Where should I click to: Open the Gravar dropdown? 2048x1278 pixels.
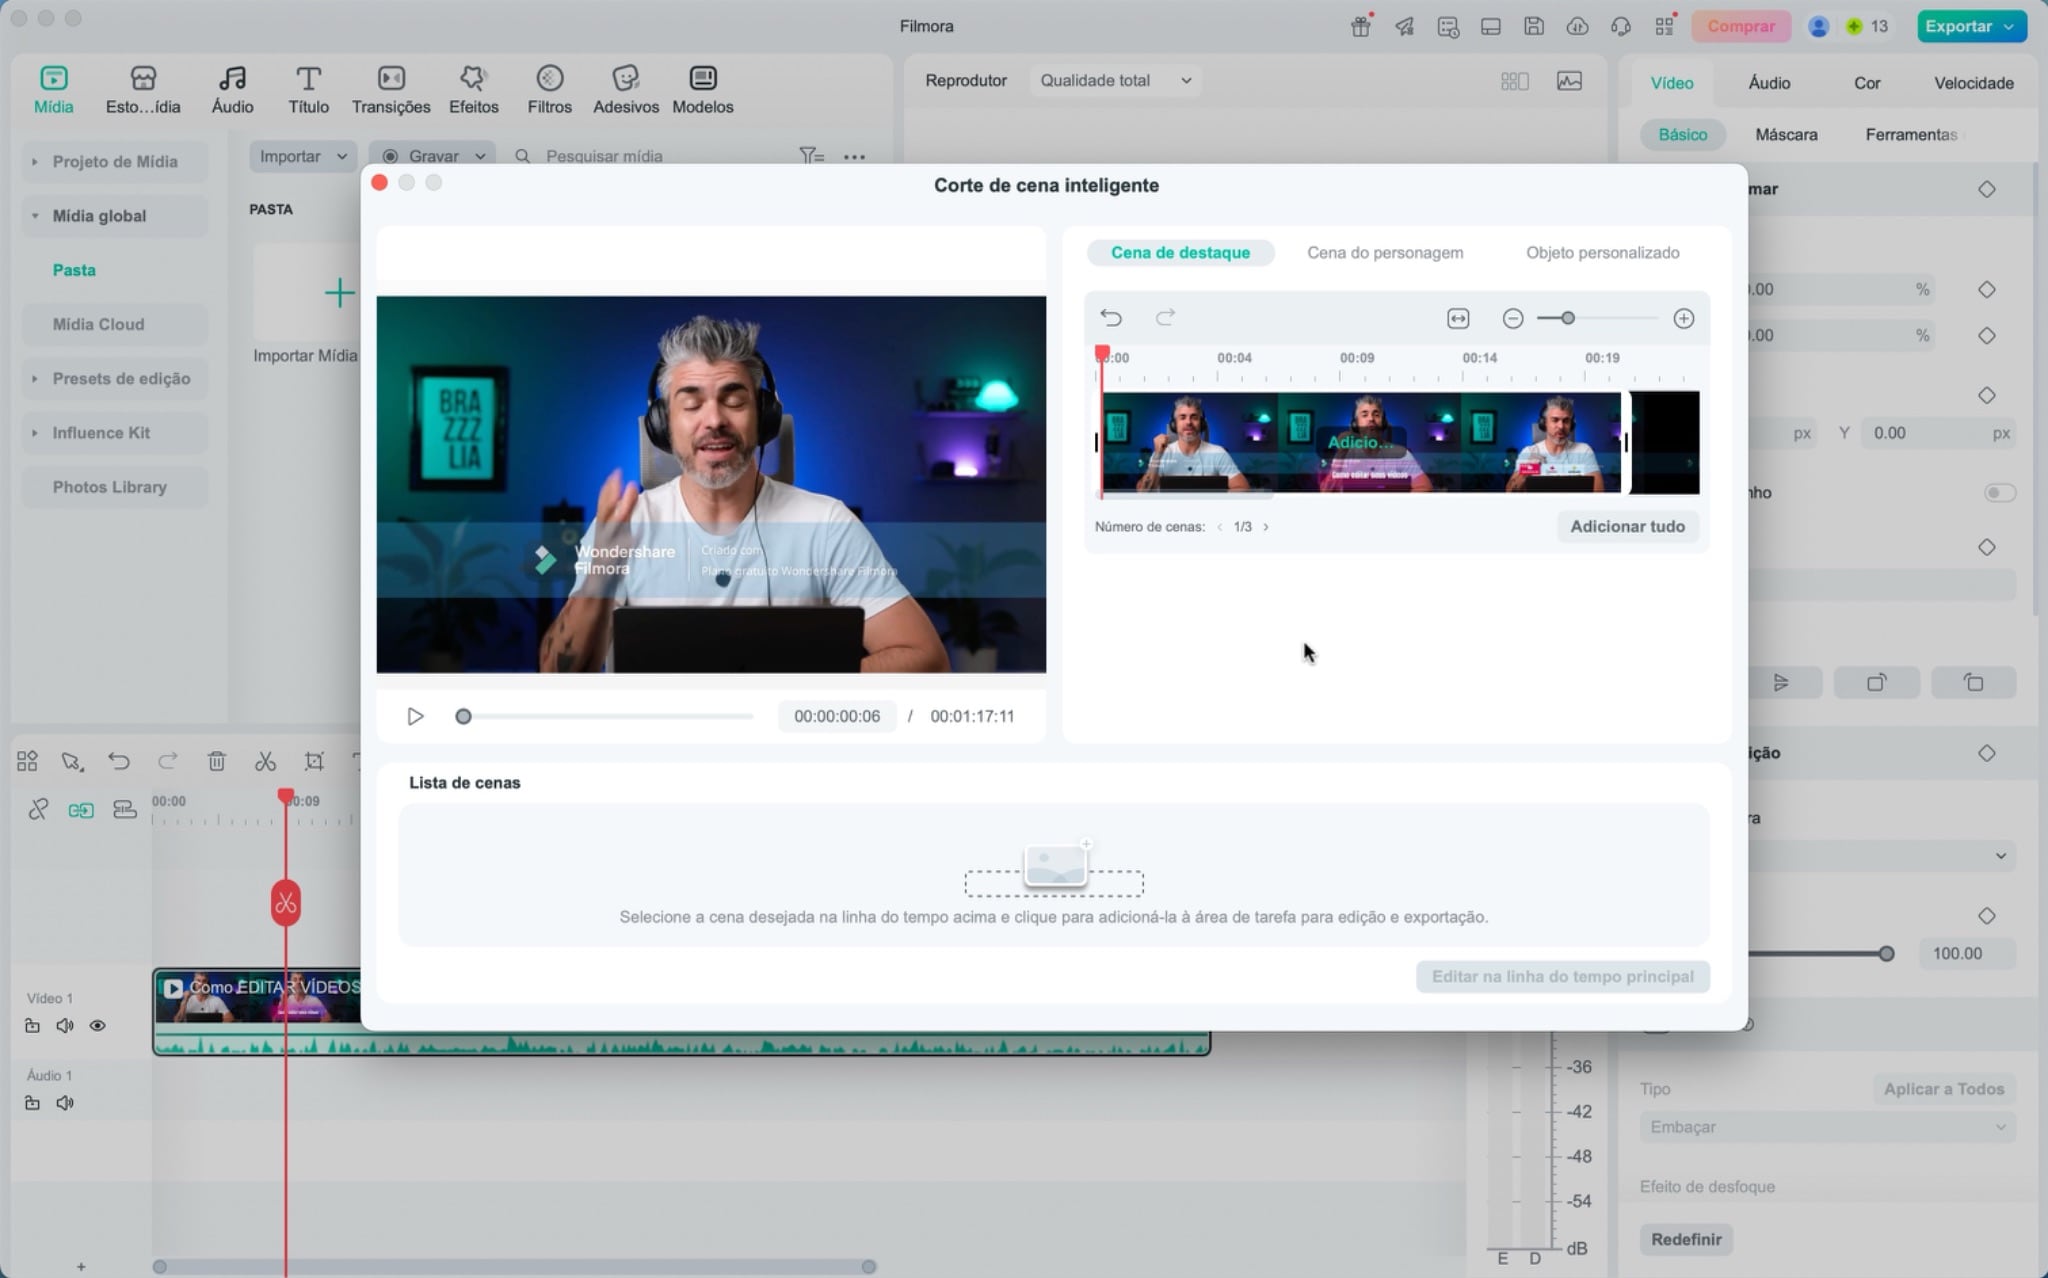click(432, 156)
